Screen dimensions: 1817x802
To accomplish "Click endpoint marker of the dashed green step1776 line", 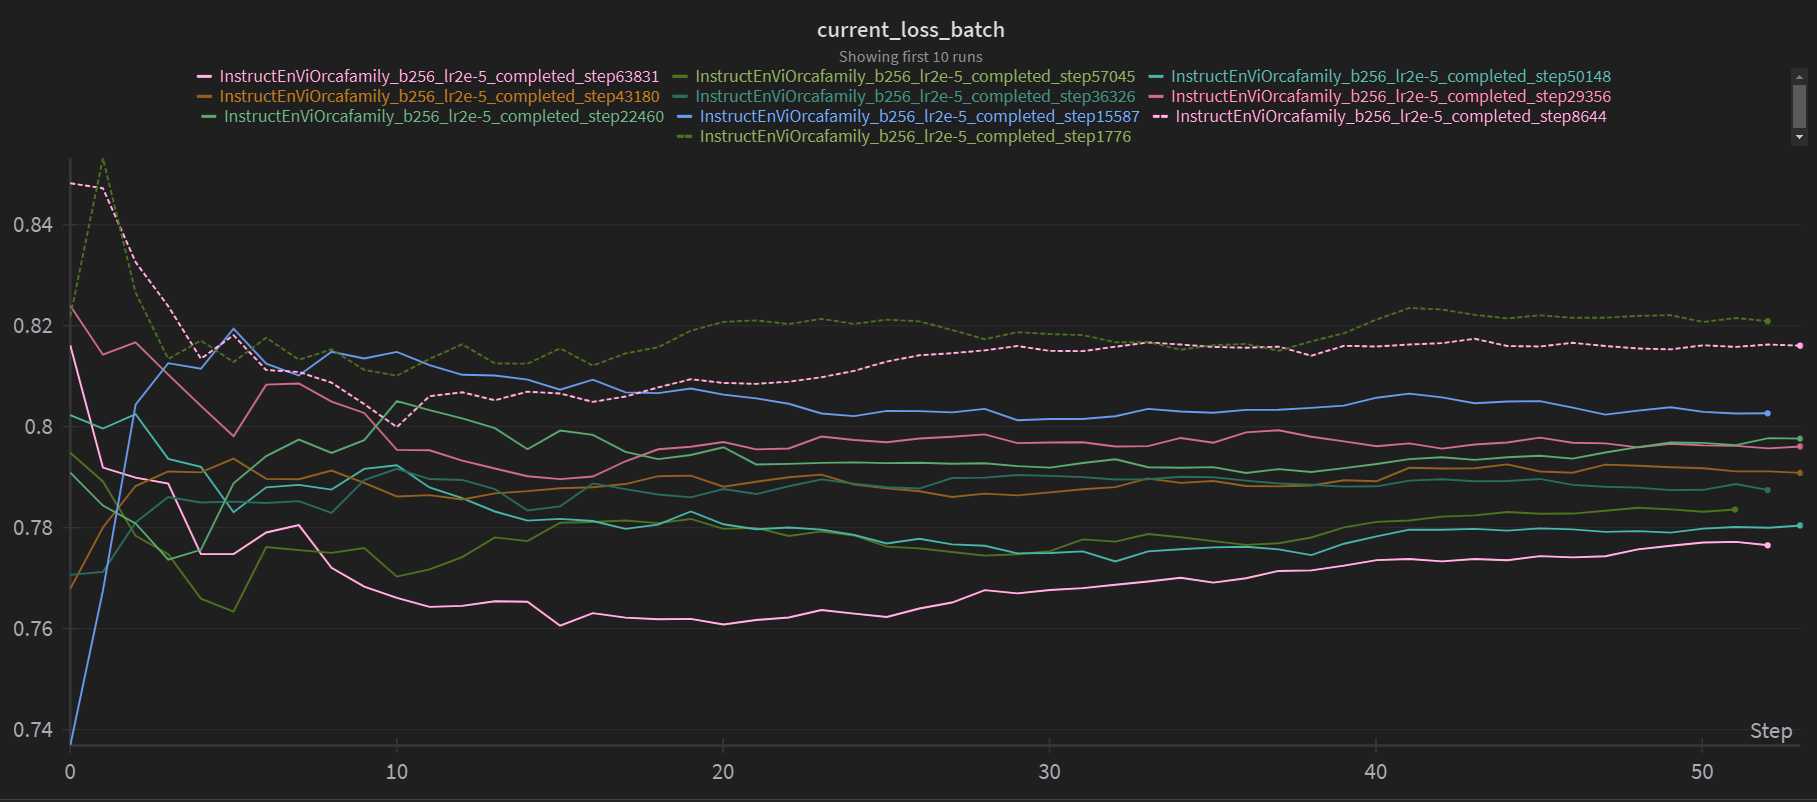I will [x=1768, y=321].
